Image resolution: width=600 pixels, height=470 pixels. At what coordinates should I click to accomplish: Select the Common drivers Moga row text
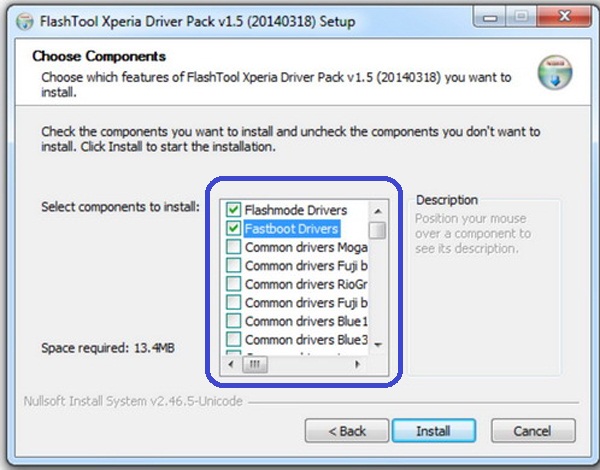pyautogui.click(x=306, y=247)
